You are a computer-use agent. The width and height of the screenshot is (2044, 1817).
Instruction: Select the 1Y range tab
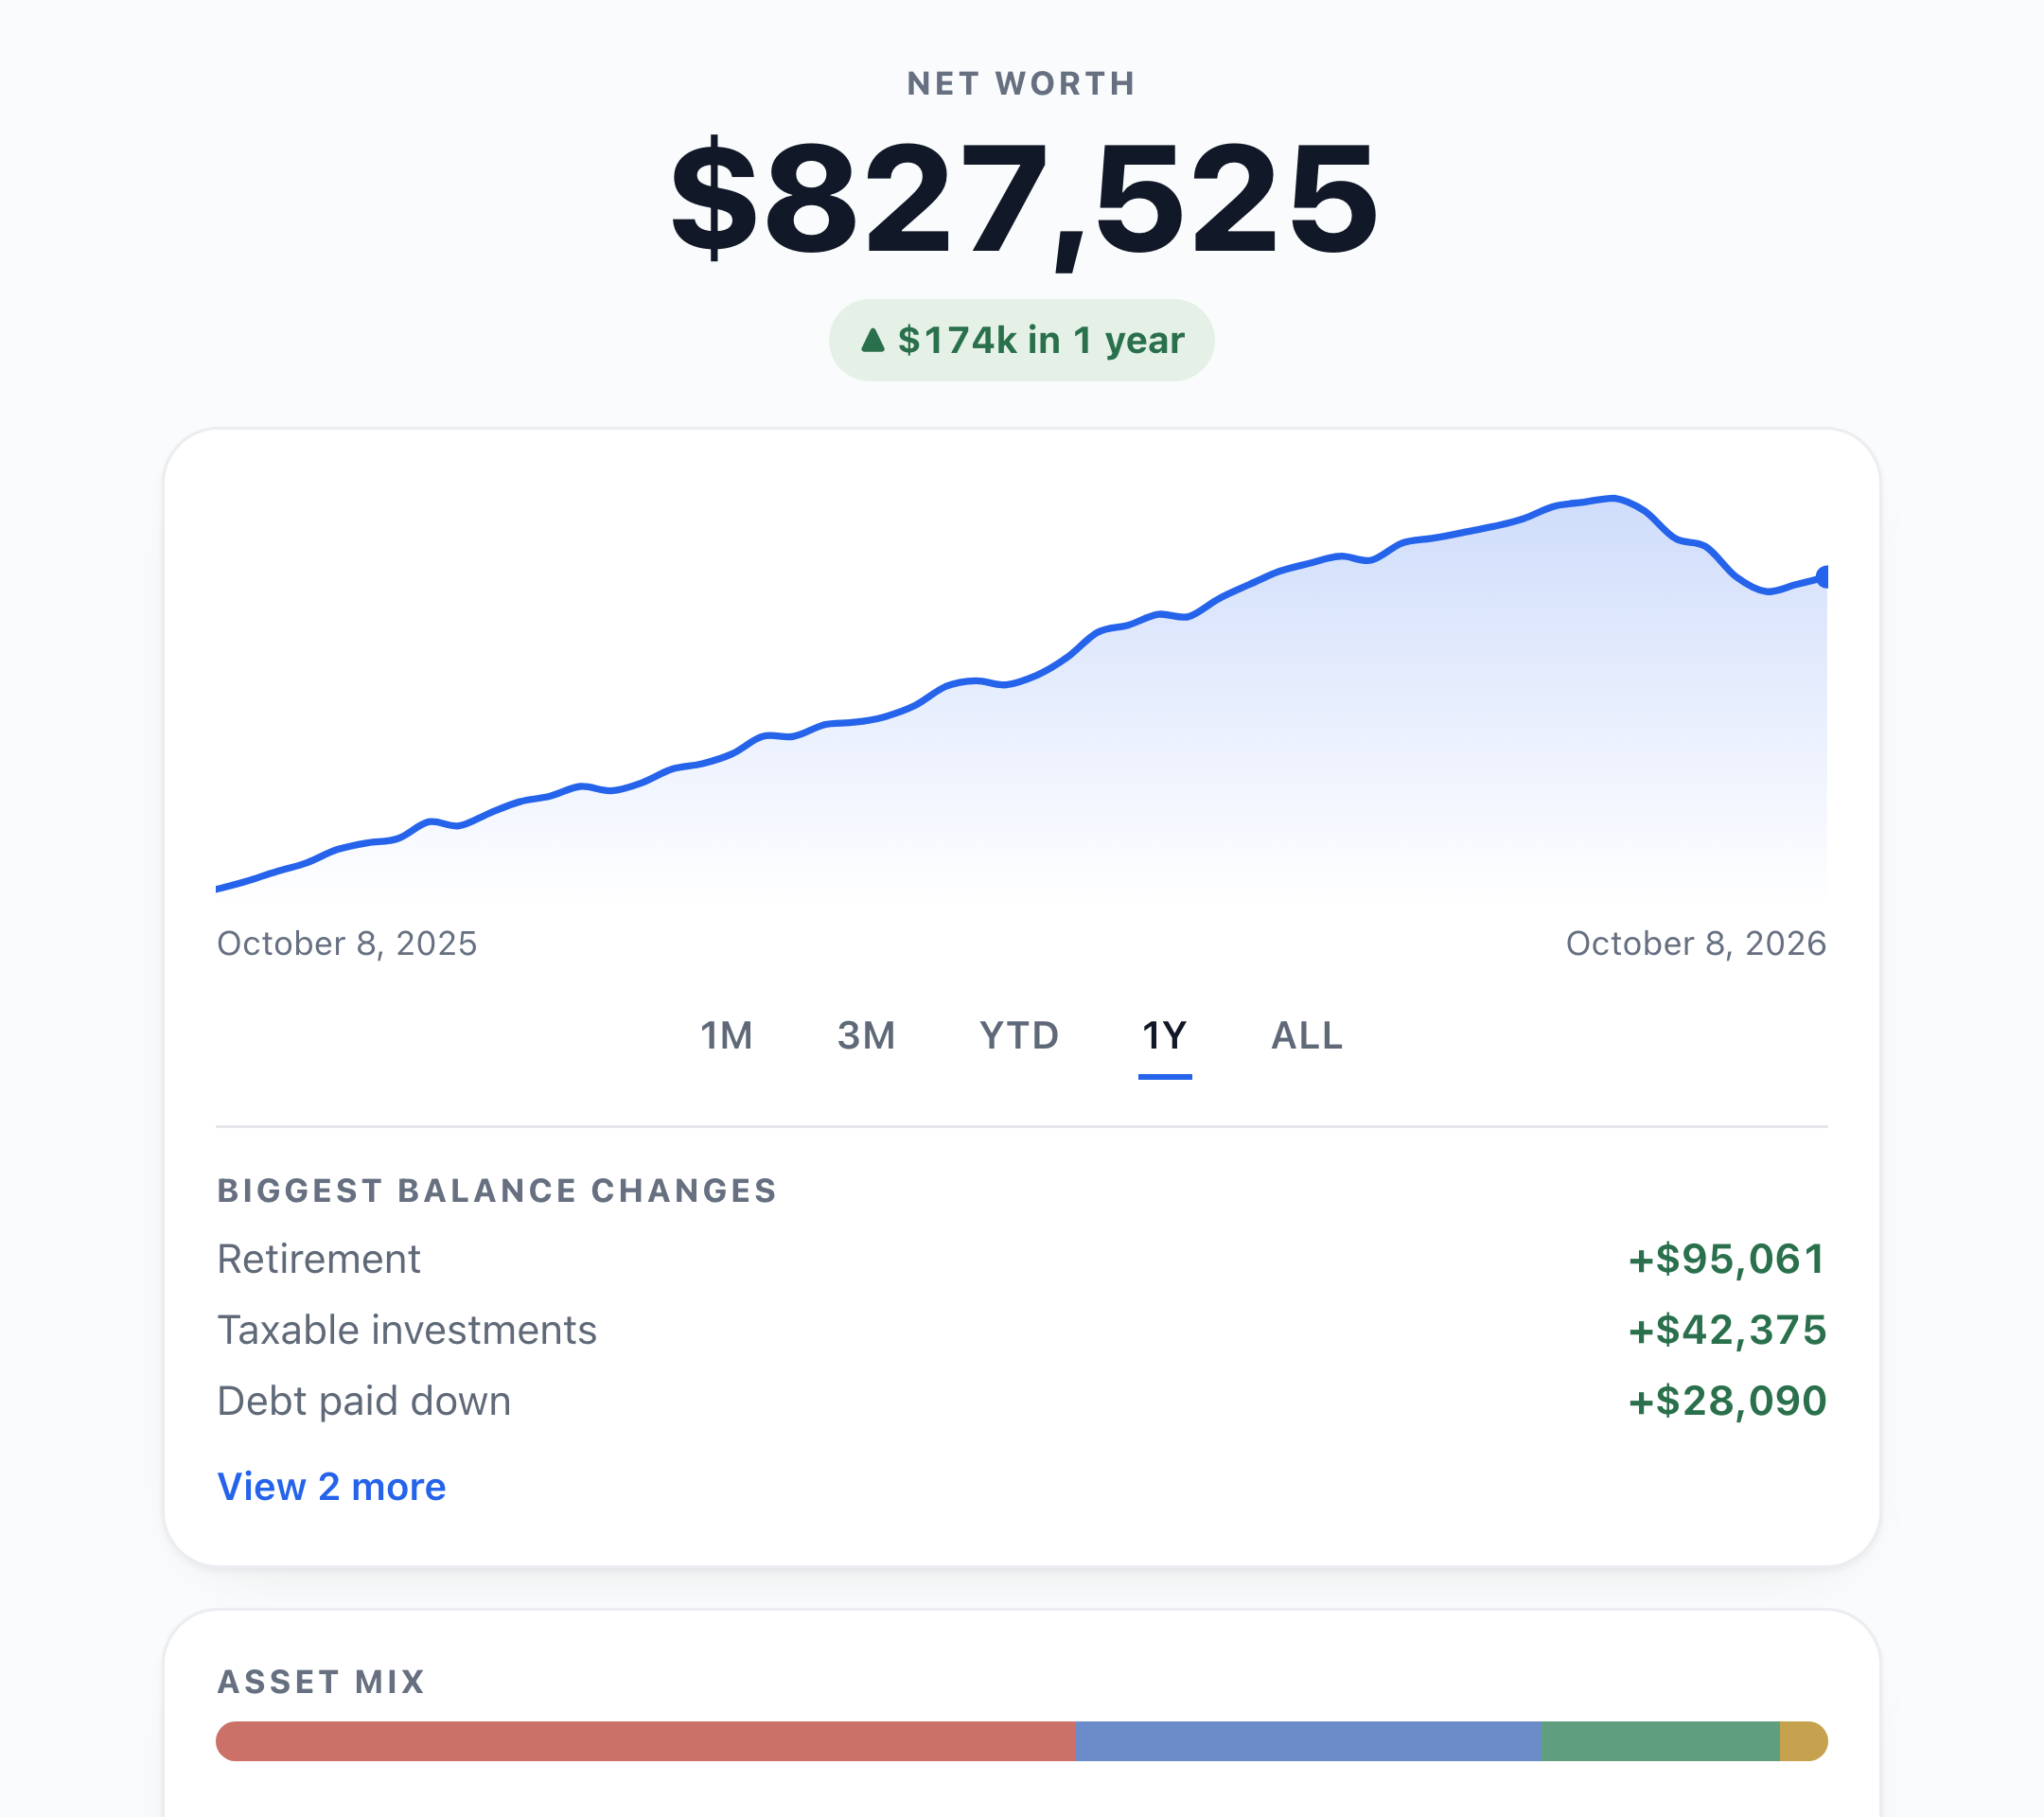[1164, 1036]
